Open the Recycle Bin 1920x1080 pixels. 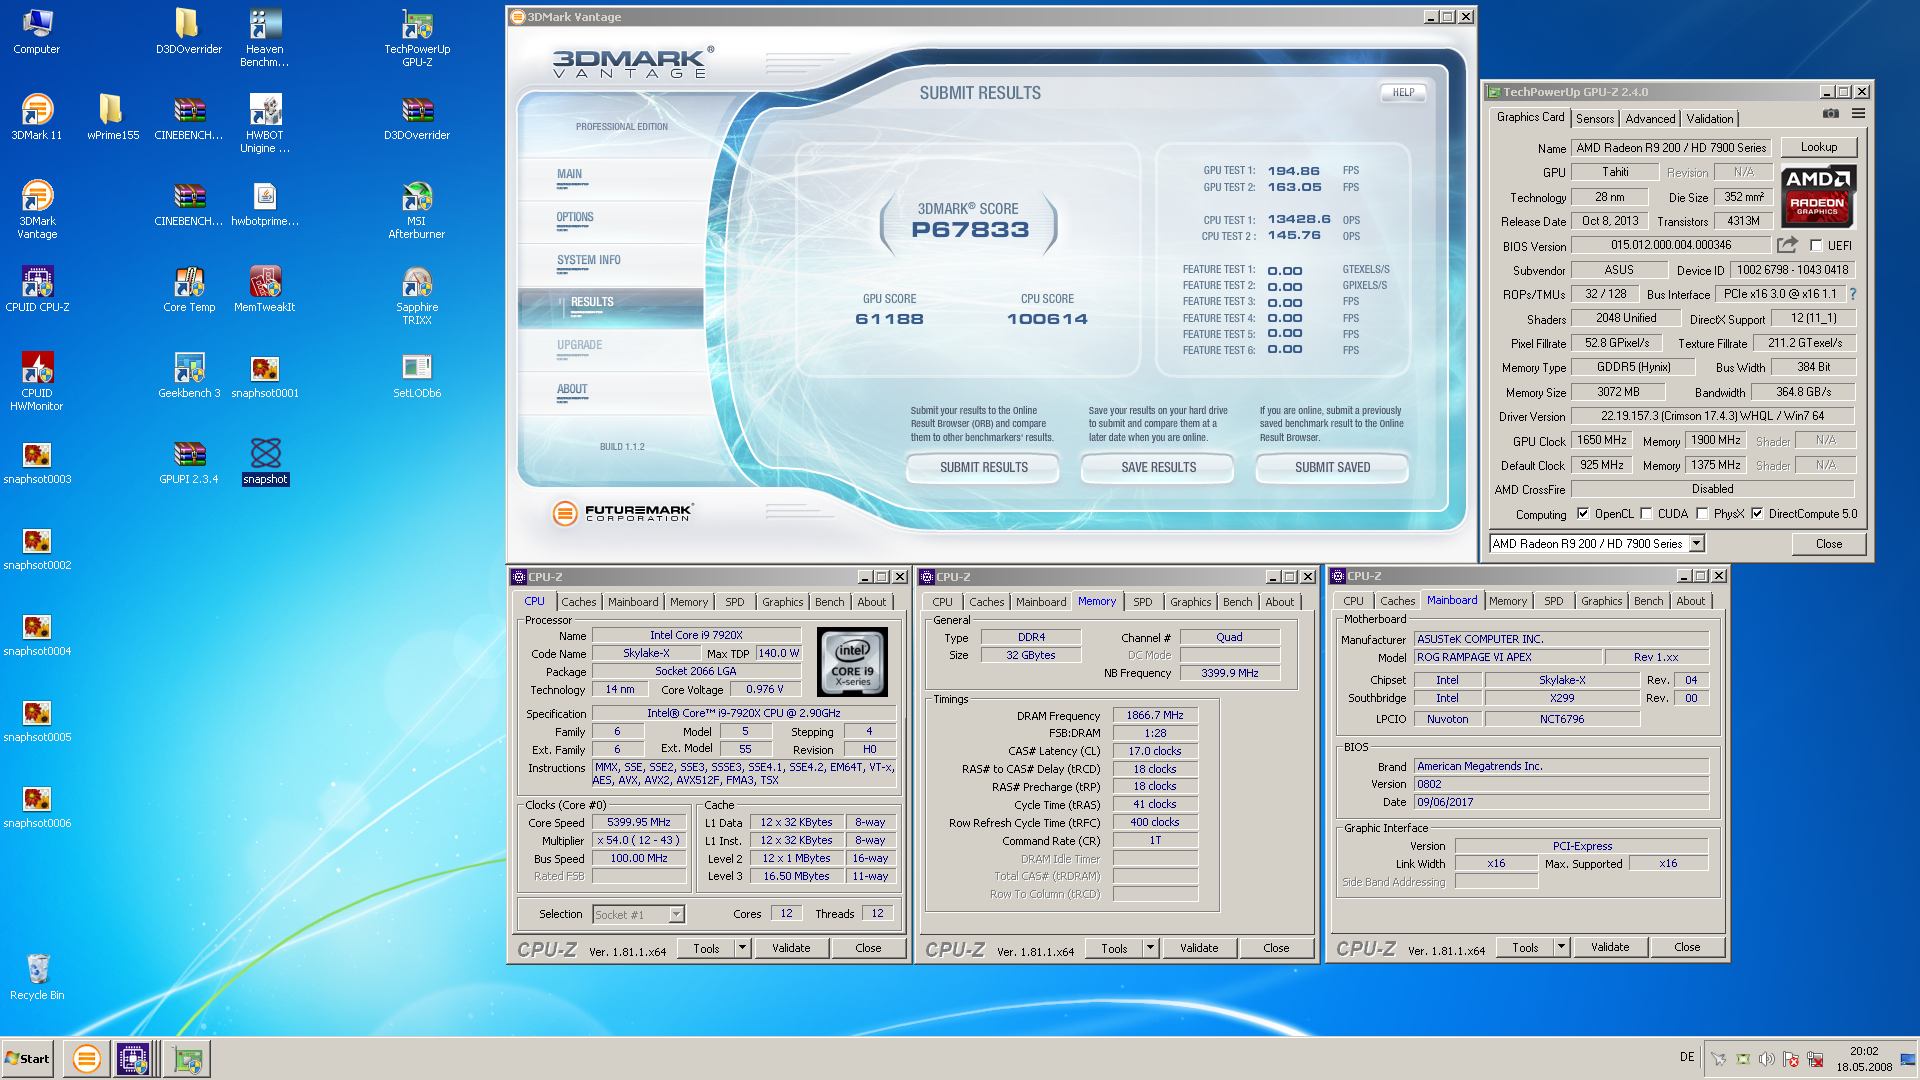point(37,977)
